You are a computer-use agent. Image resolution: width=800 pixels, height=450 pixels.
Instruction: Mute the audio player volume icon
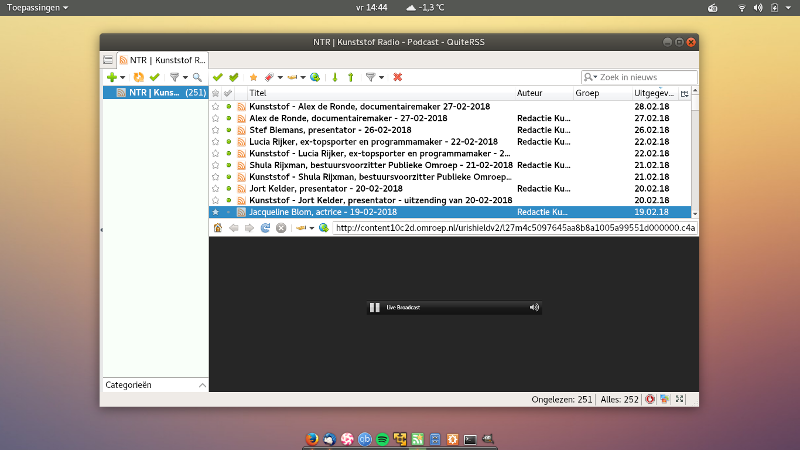[x=534, y=308]
